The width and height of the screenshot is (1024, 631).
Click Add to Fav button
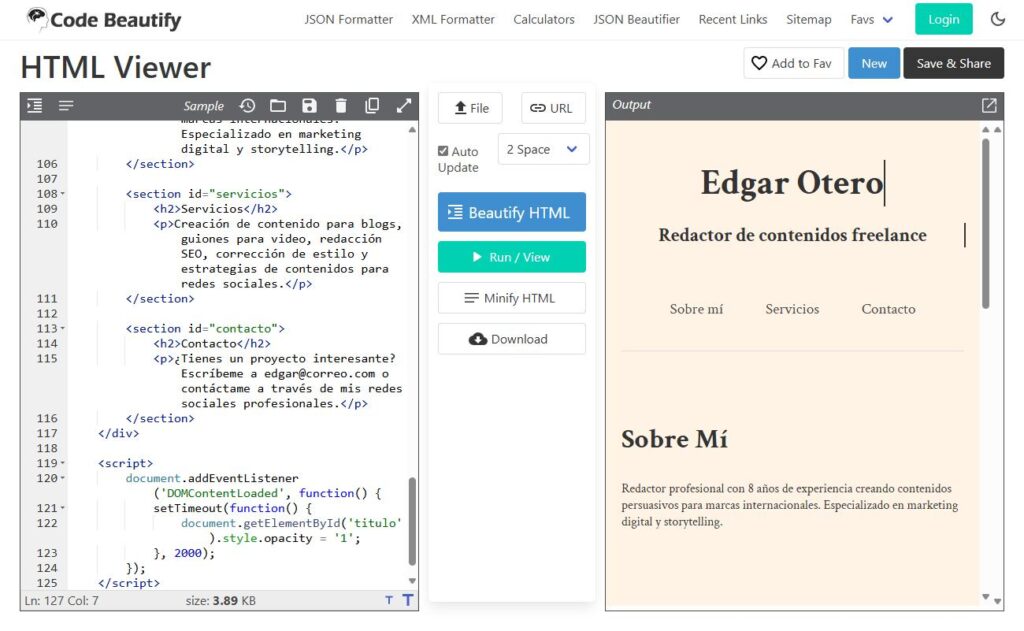(x=793, y=63)
